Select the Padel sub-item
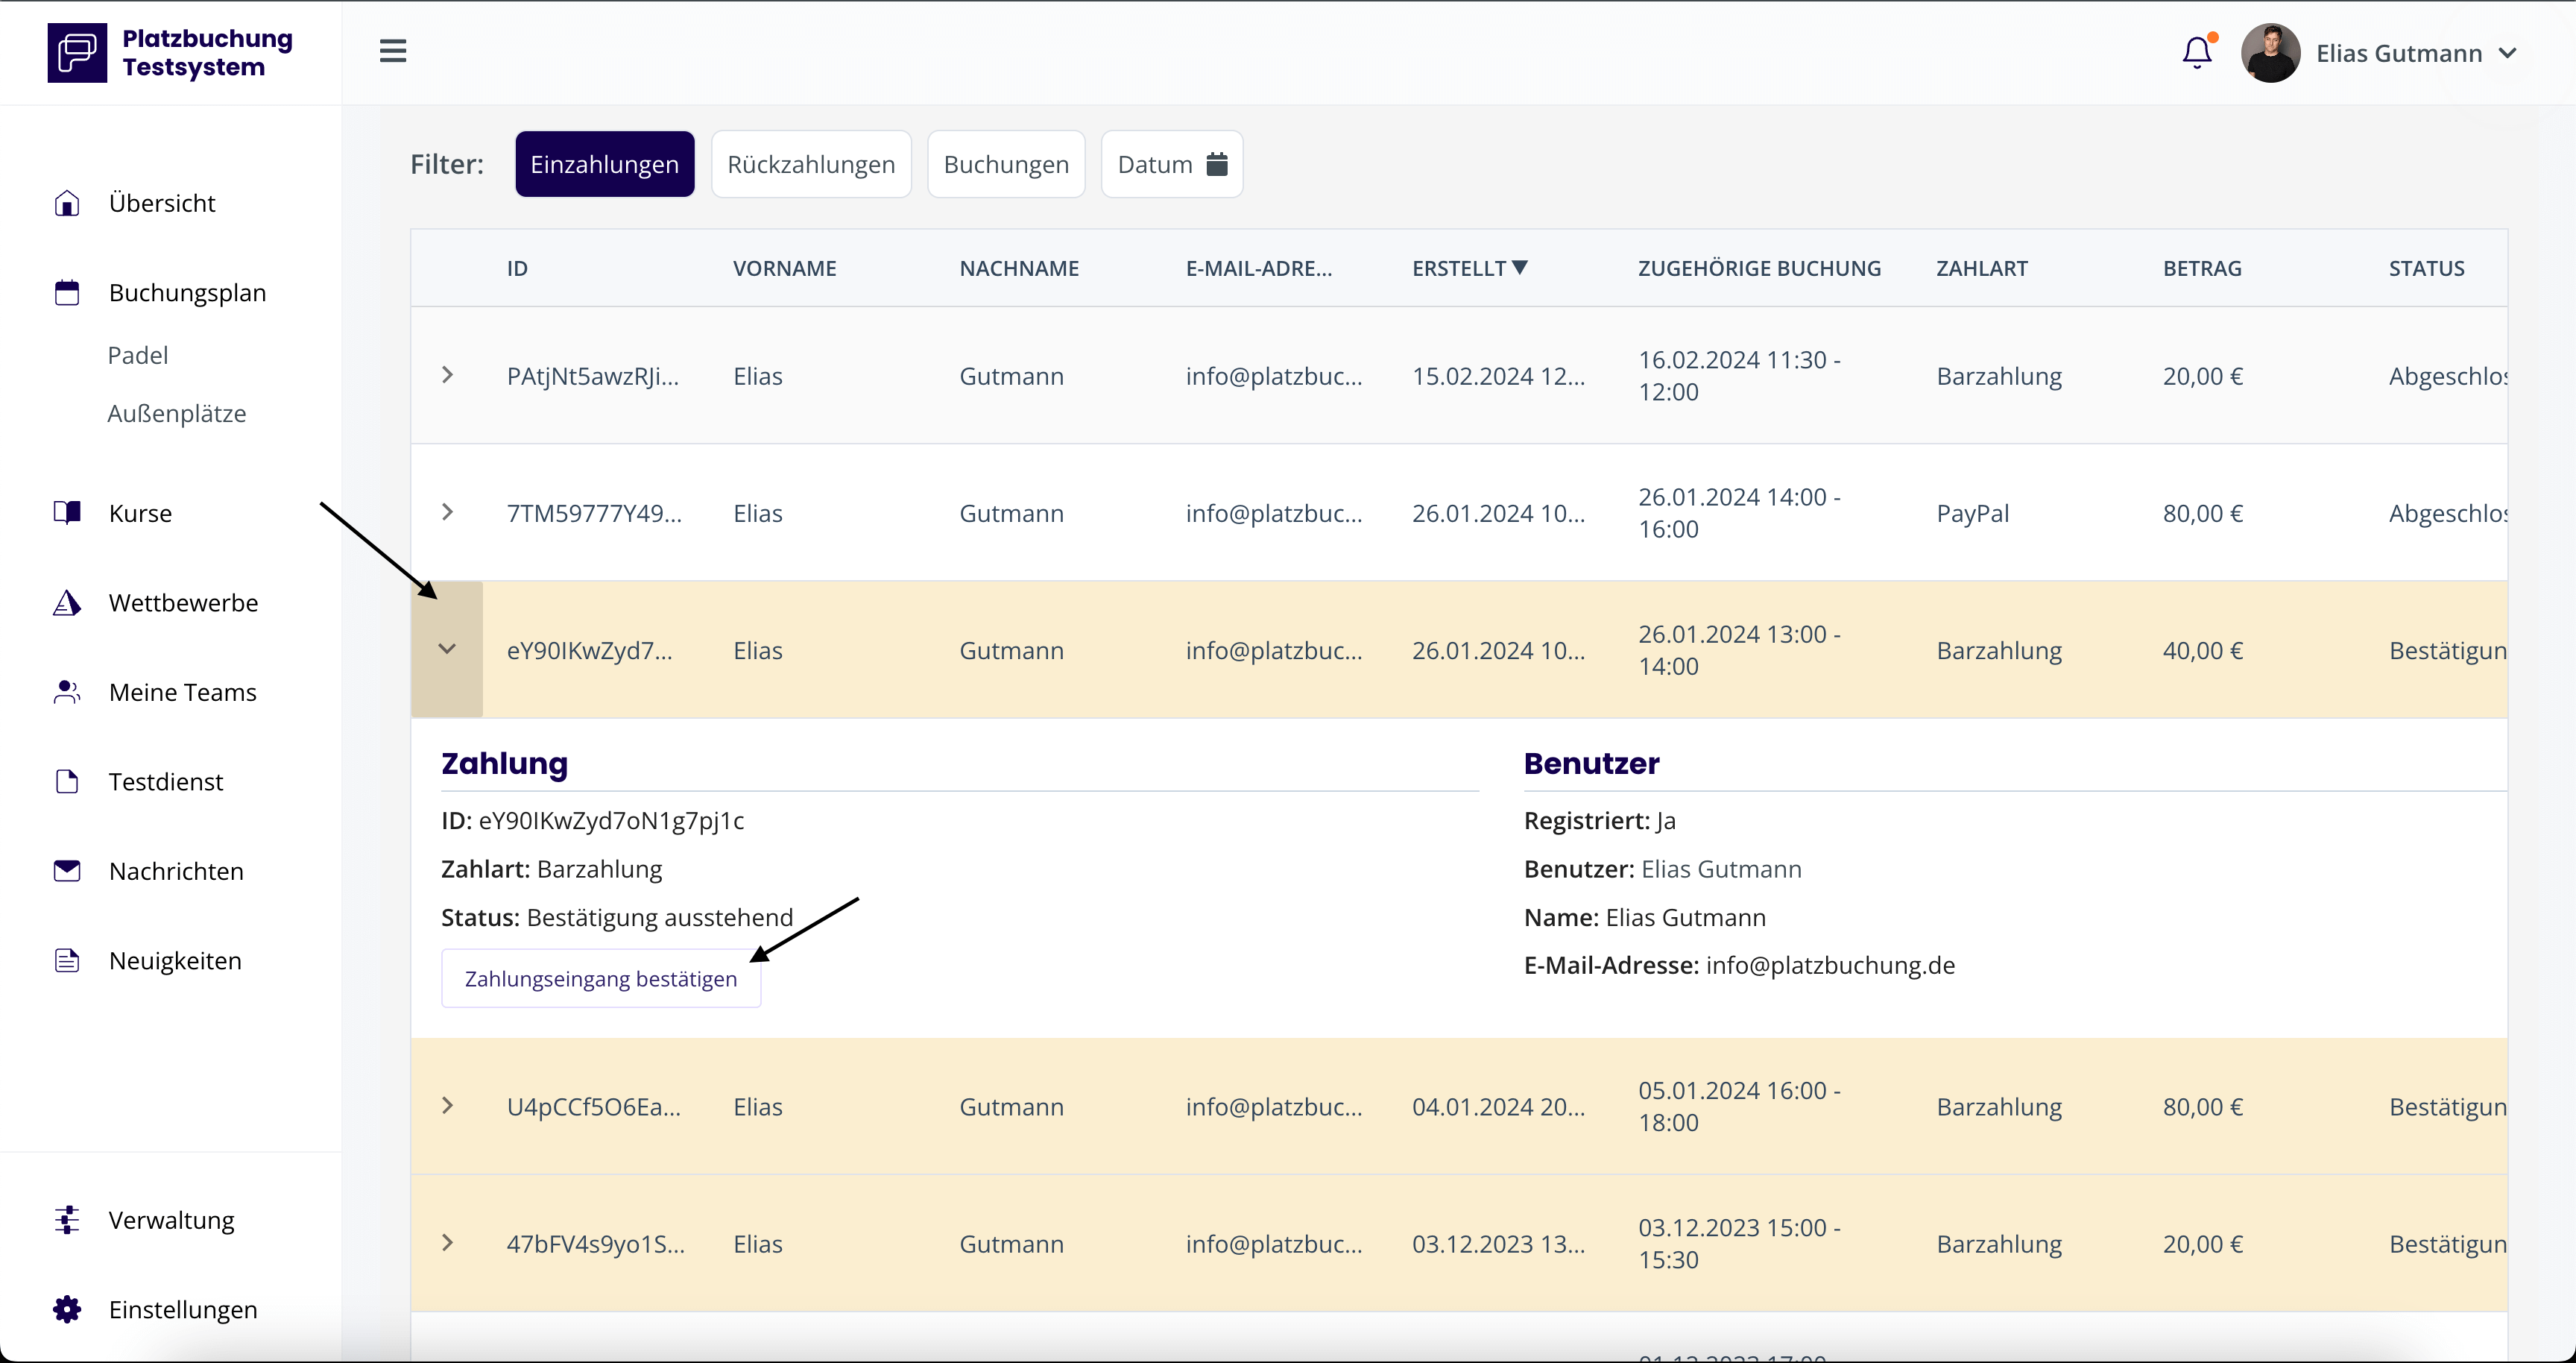This screenshot has width=2576, height=1363. click(138, 355)
